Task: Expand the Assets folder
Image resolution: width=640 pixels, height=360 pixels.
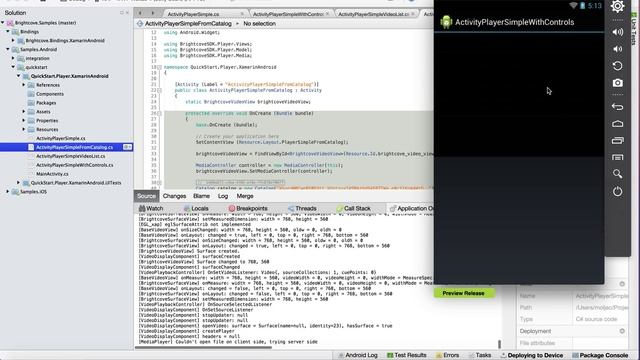Action: pyautogui.click(x=24, y=111)
